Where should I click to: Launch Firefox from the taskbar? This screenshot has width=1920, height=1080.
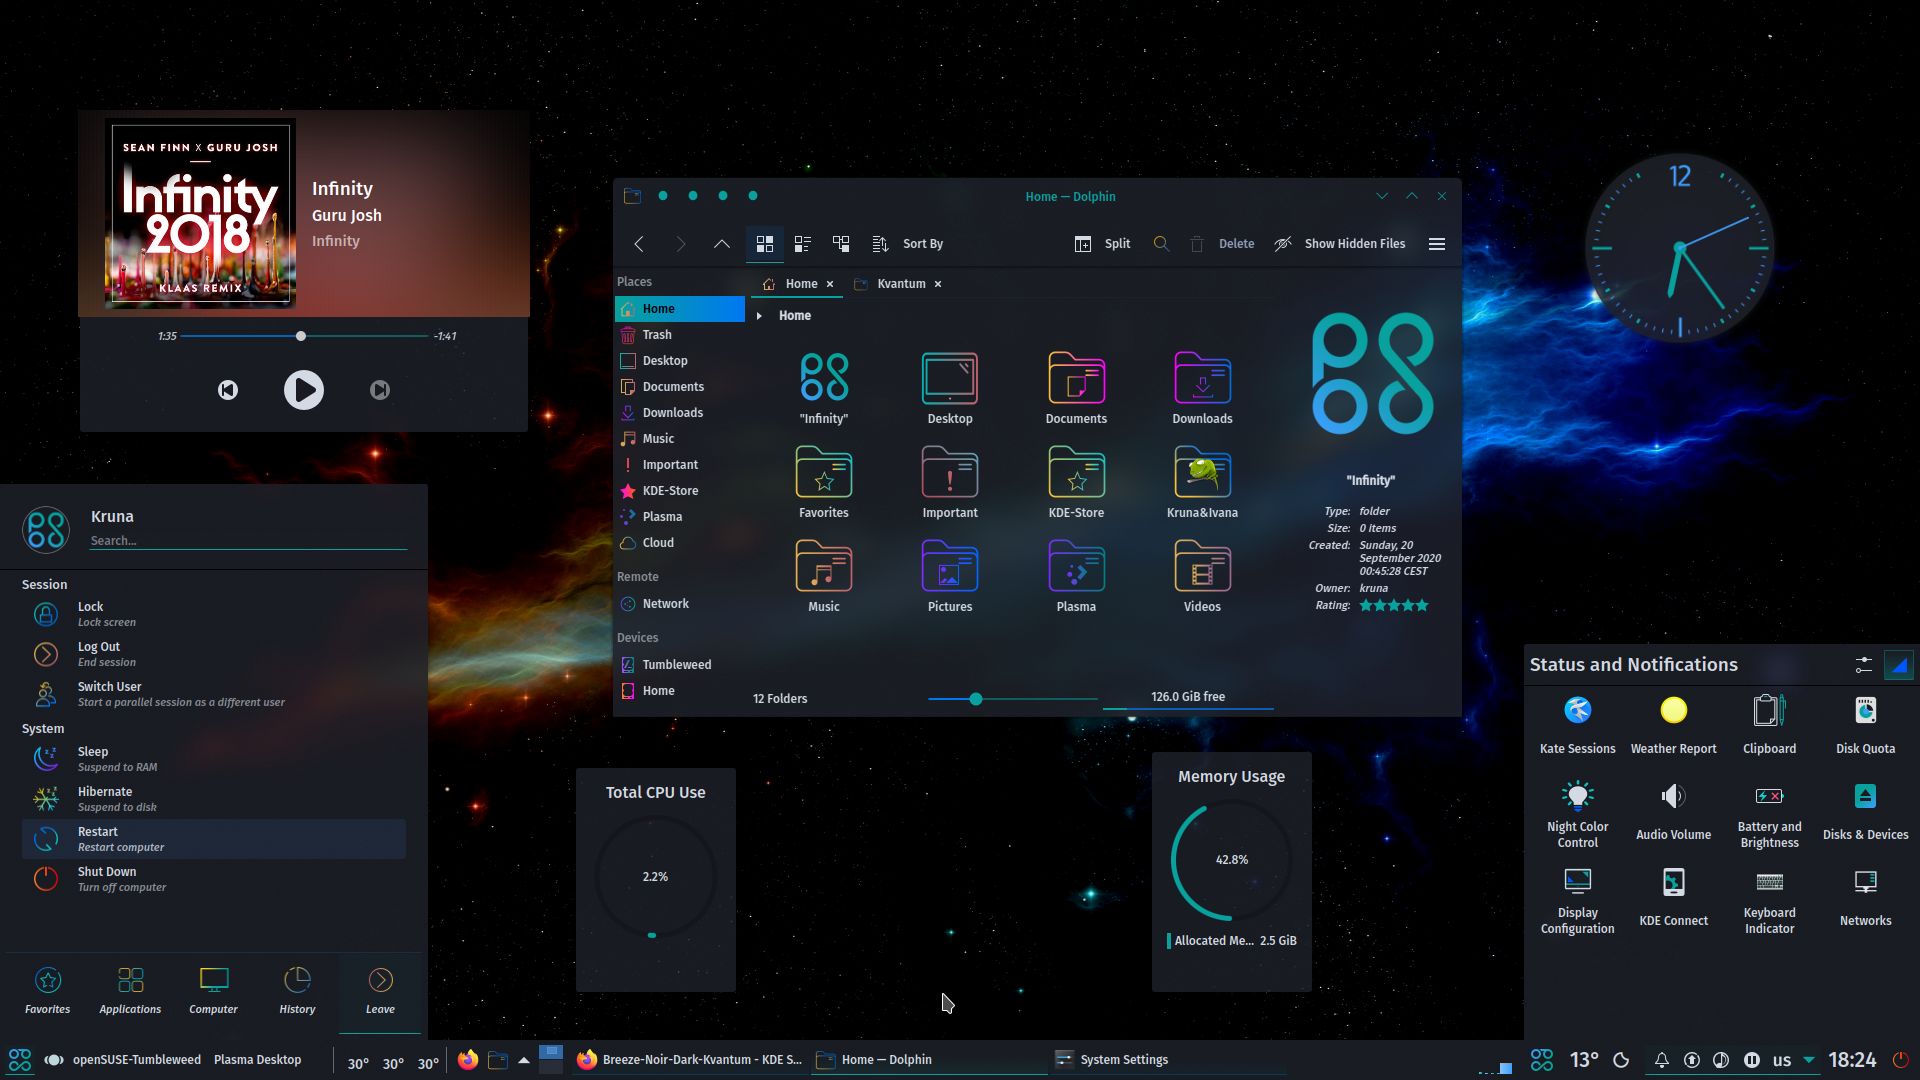[x=466, y=1059]
